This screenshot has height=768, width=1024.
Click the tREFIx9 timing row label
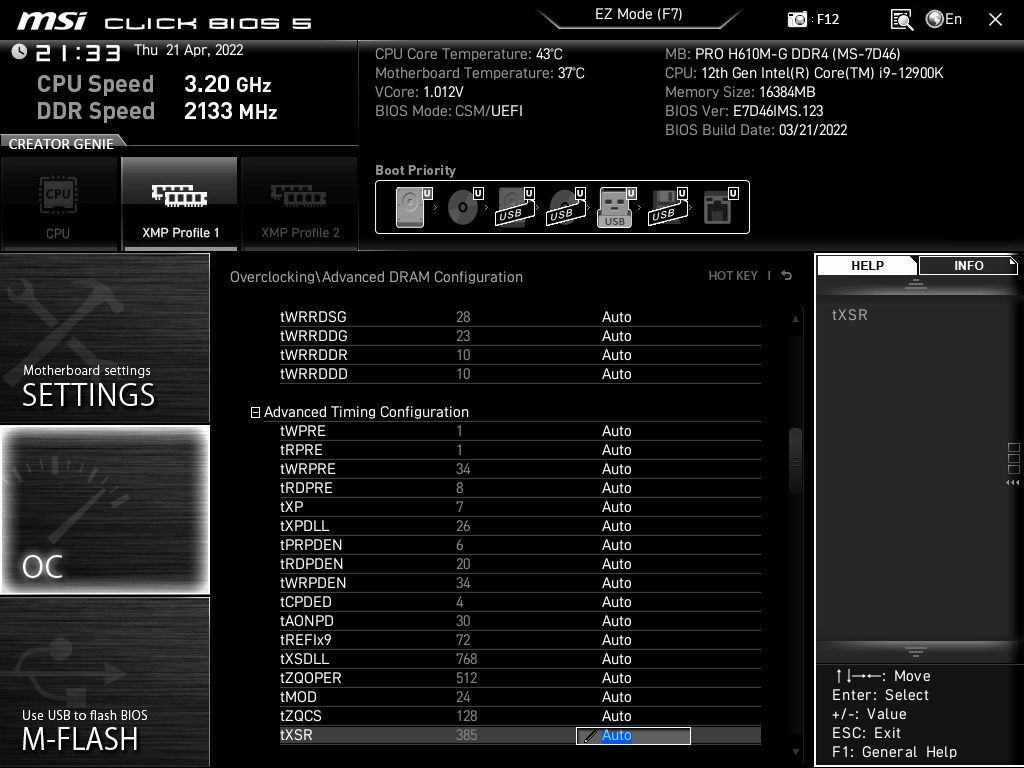click(306, 639)
